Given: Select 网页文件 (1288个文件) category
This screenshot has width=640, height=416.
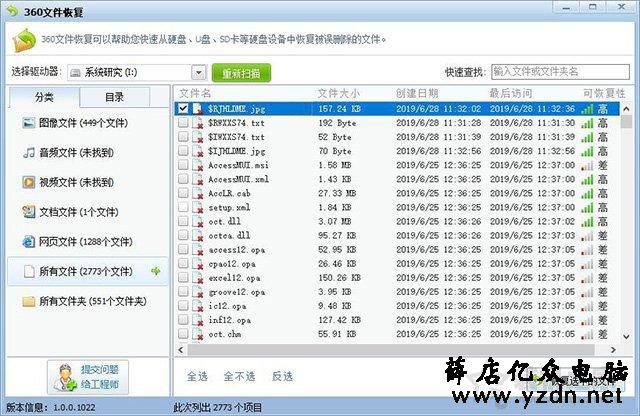Looking at the screenshot, I should click(86, 242).
